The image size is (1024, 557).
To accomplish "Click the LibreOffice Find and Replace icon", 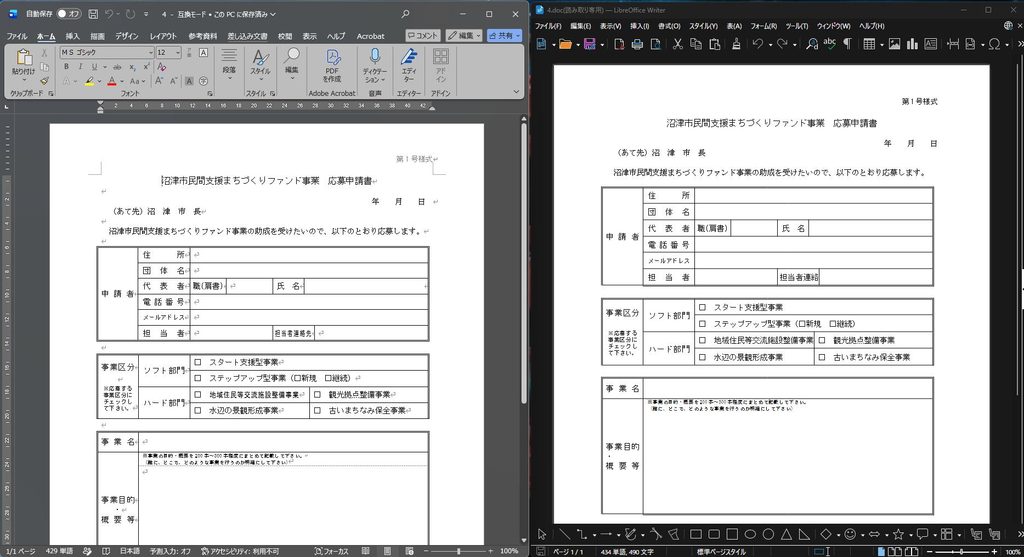I will tap(812, 44).
